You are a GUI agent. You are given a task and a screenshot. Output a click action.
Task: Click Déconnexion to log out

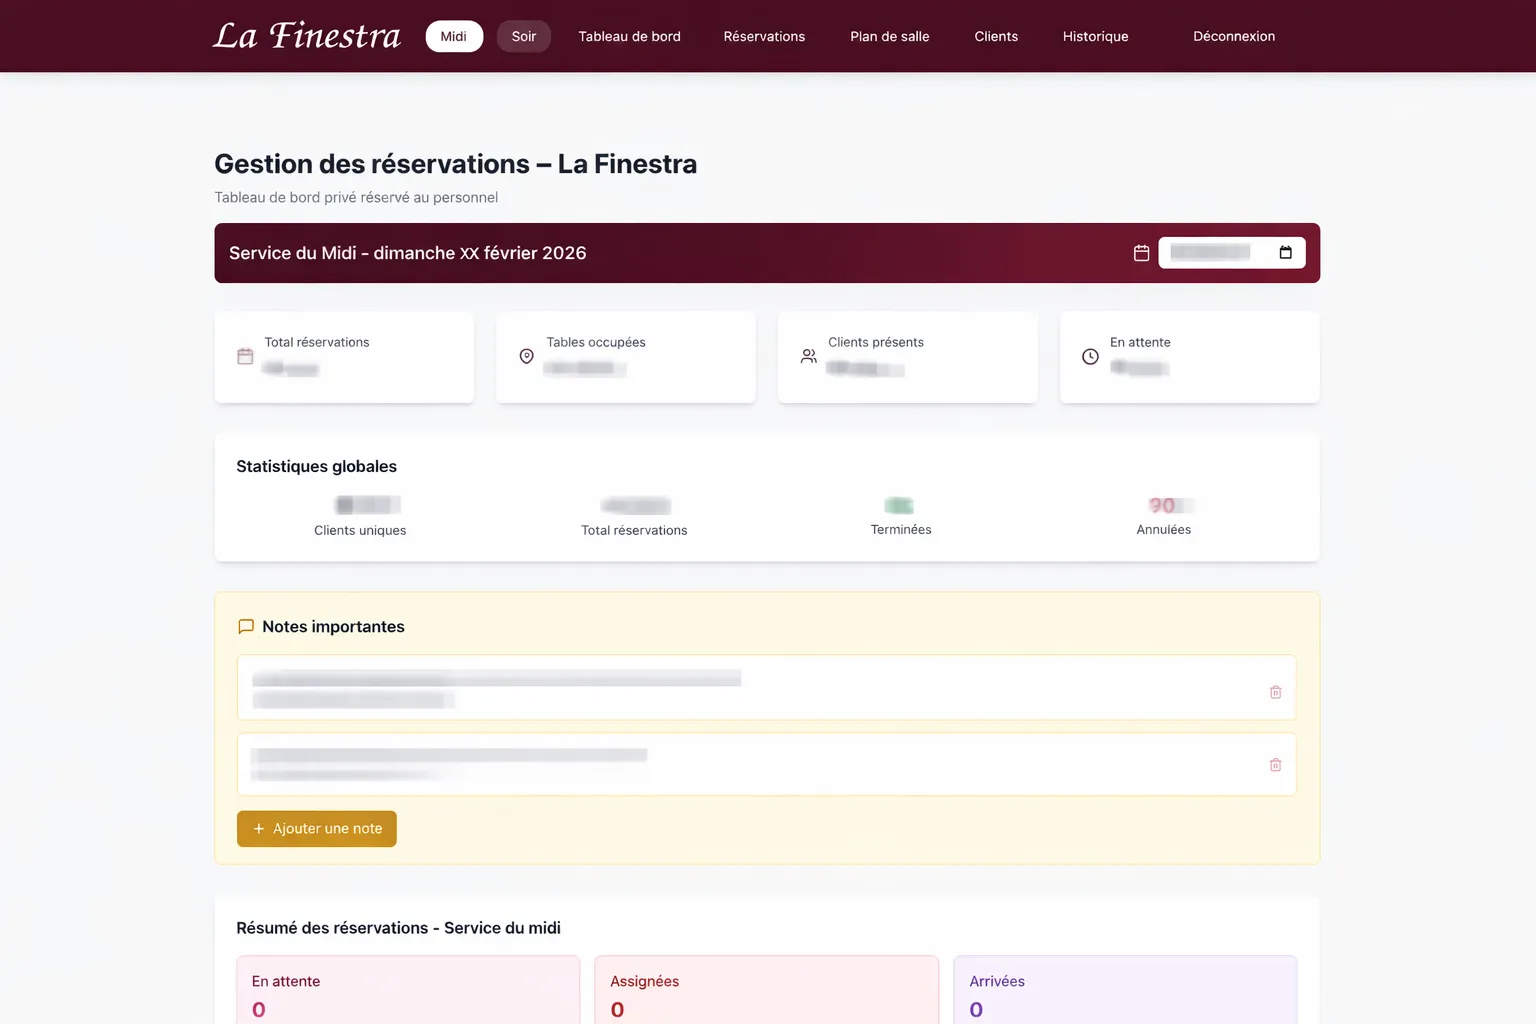[x=1234, y=36]
